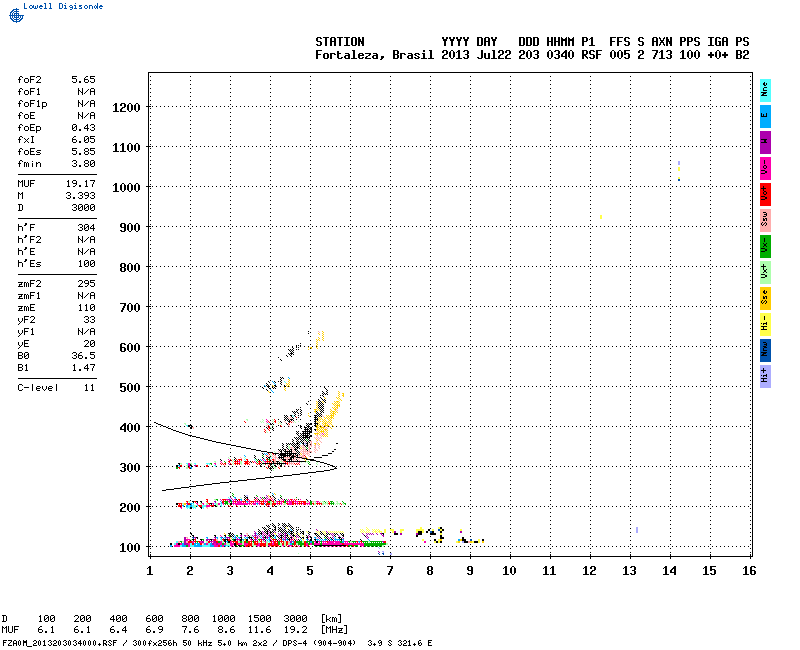The width and height of the screenshot is (800, 650).
Task: Click the 1000 label on height axis
Action: tap(126, 188)
